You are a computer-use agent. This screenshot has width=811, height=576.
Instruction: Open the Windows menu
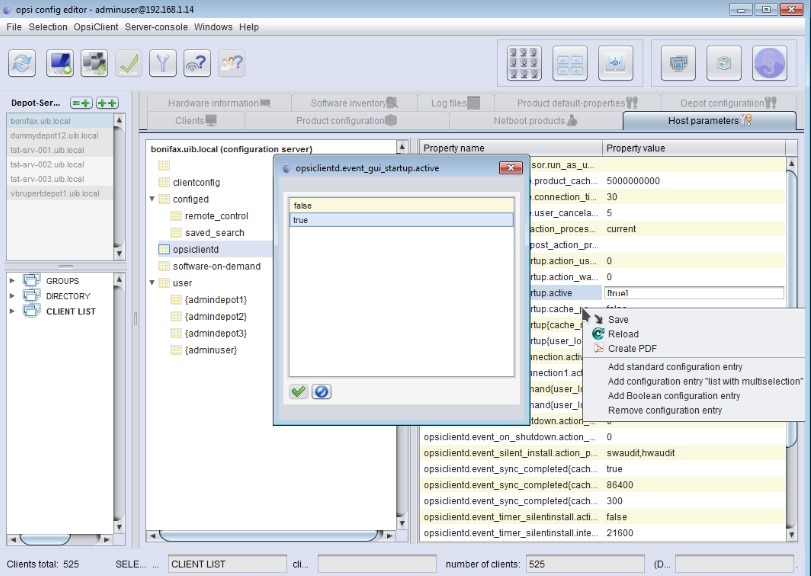(213, 27)
